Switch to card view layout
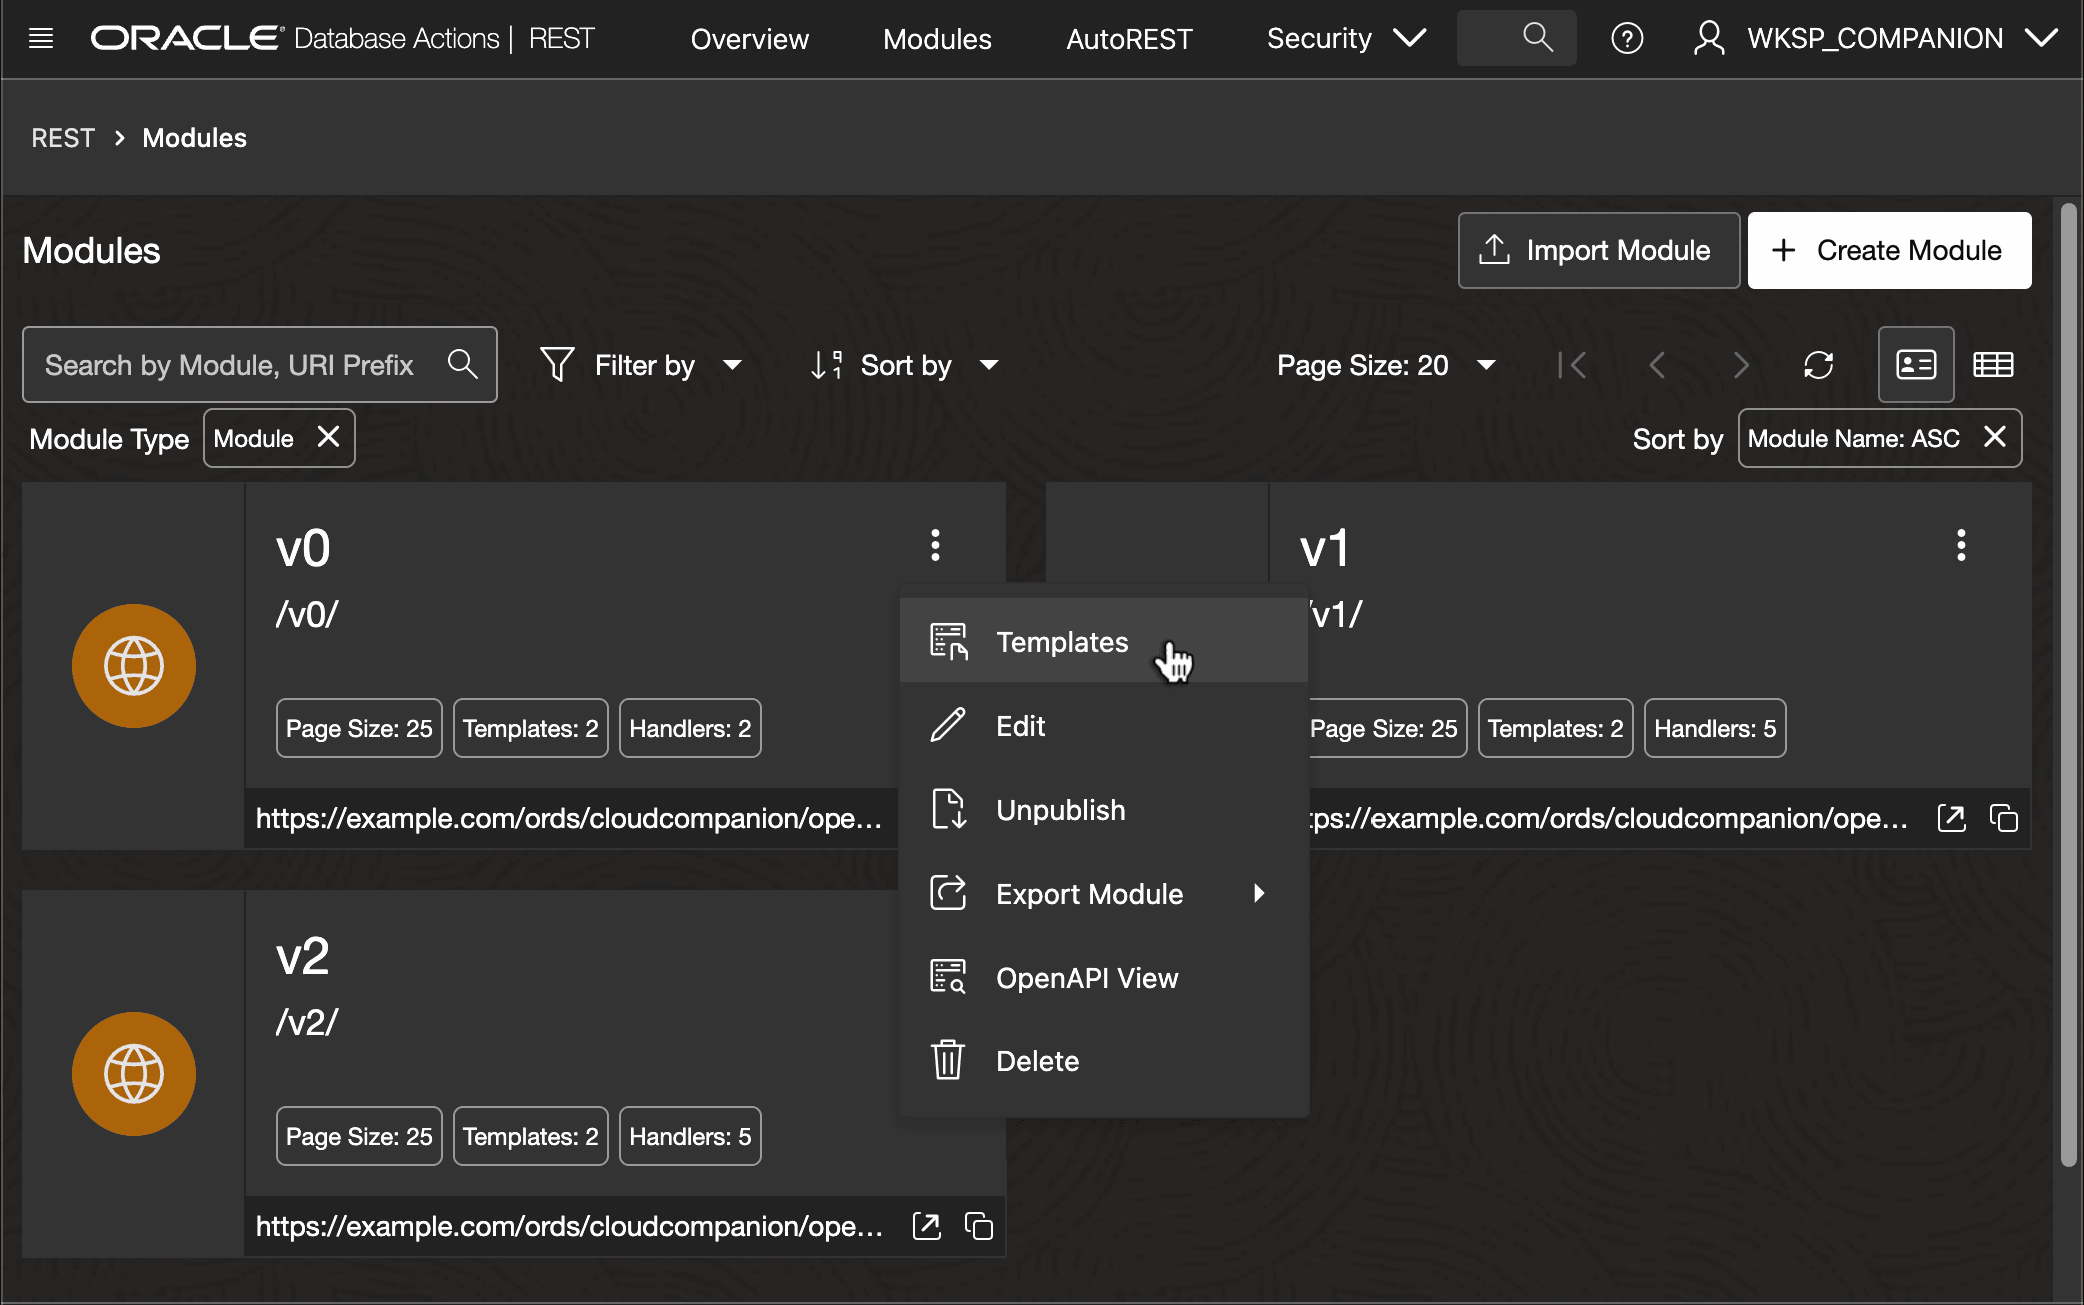Viewport: 2084px width, 1305px height. click(1916, 365)
